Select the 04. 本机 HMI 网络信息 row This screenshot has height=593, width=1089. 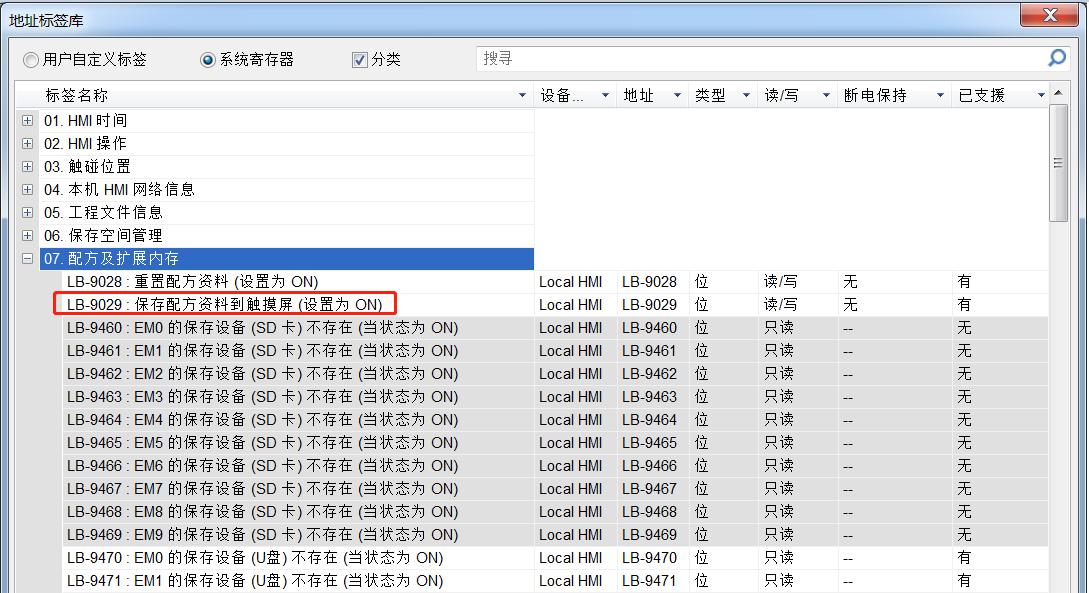tap(287, 190)
